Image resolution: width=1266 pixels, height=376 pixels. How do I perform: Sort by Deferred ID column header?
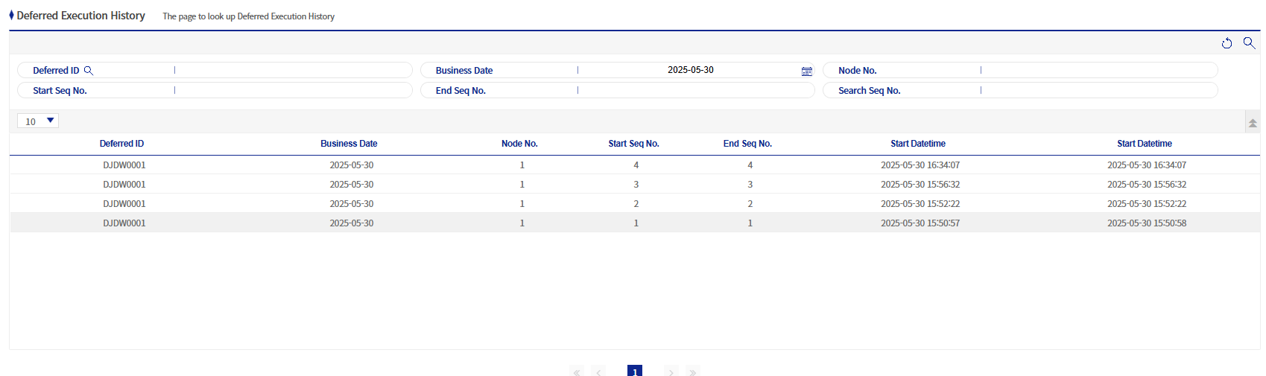coord(122,144)
